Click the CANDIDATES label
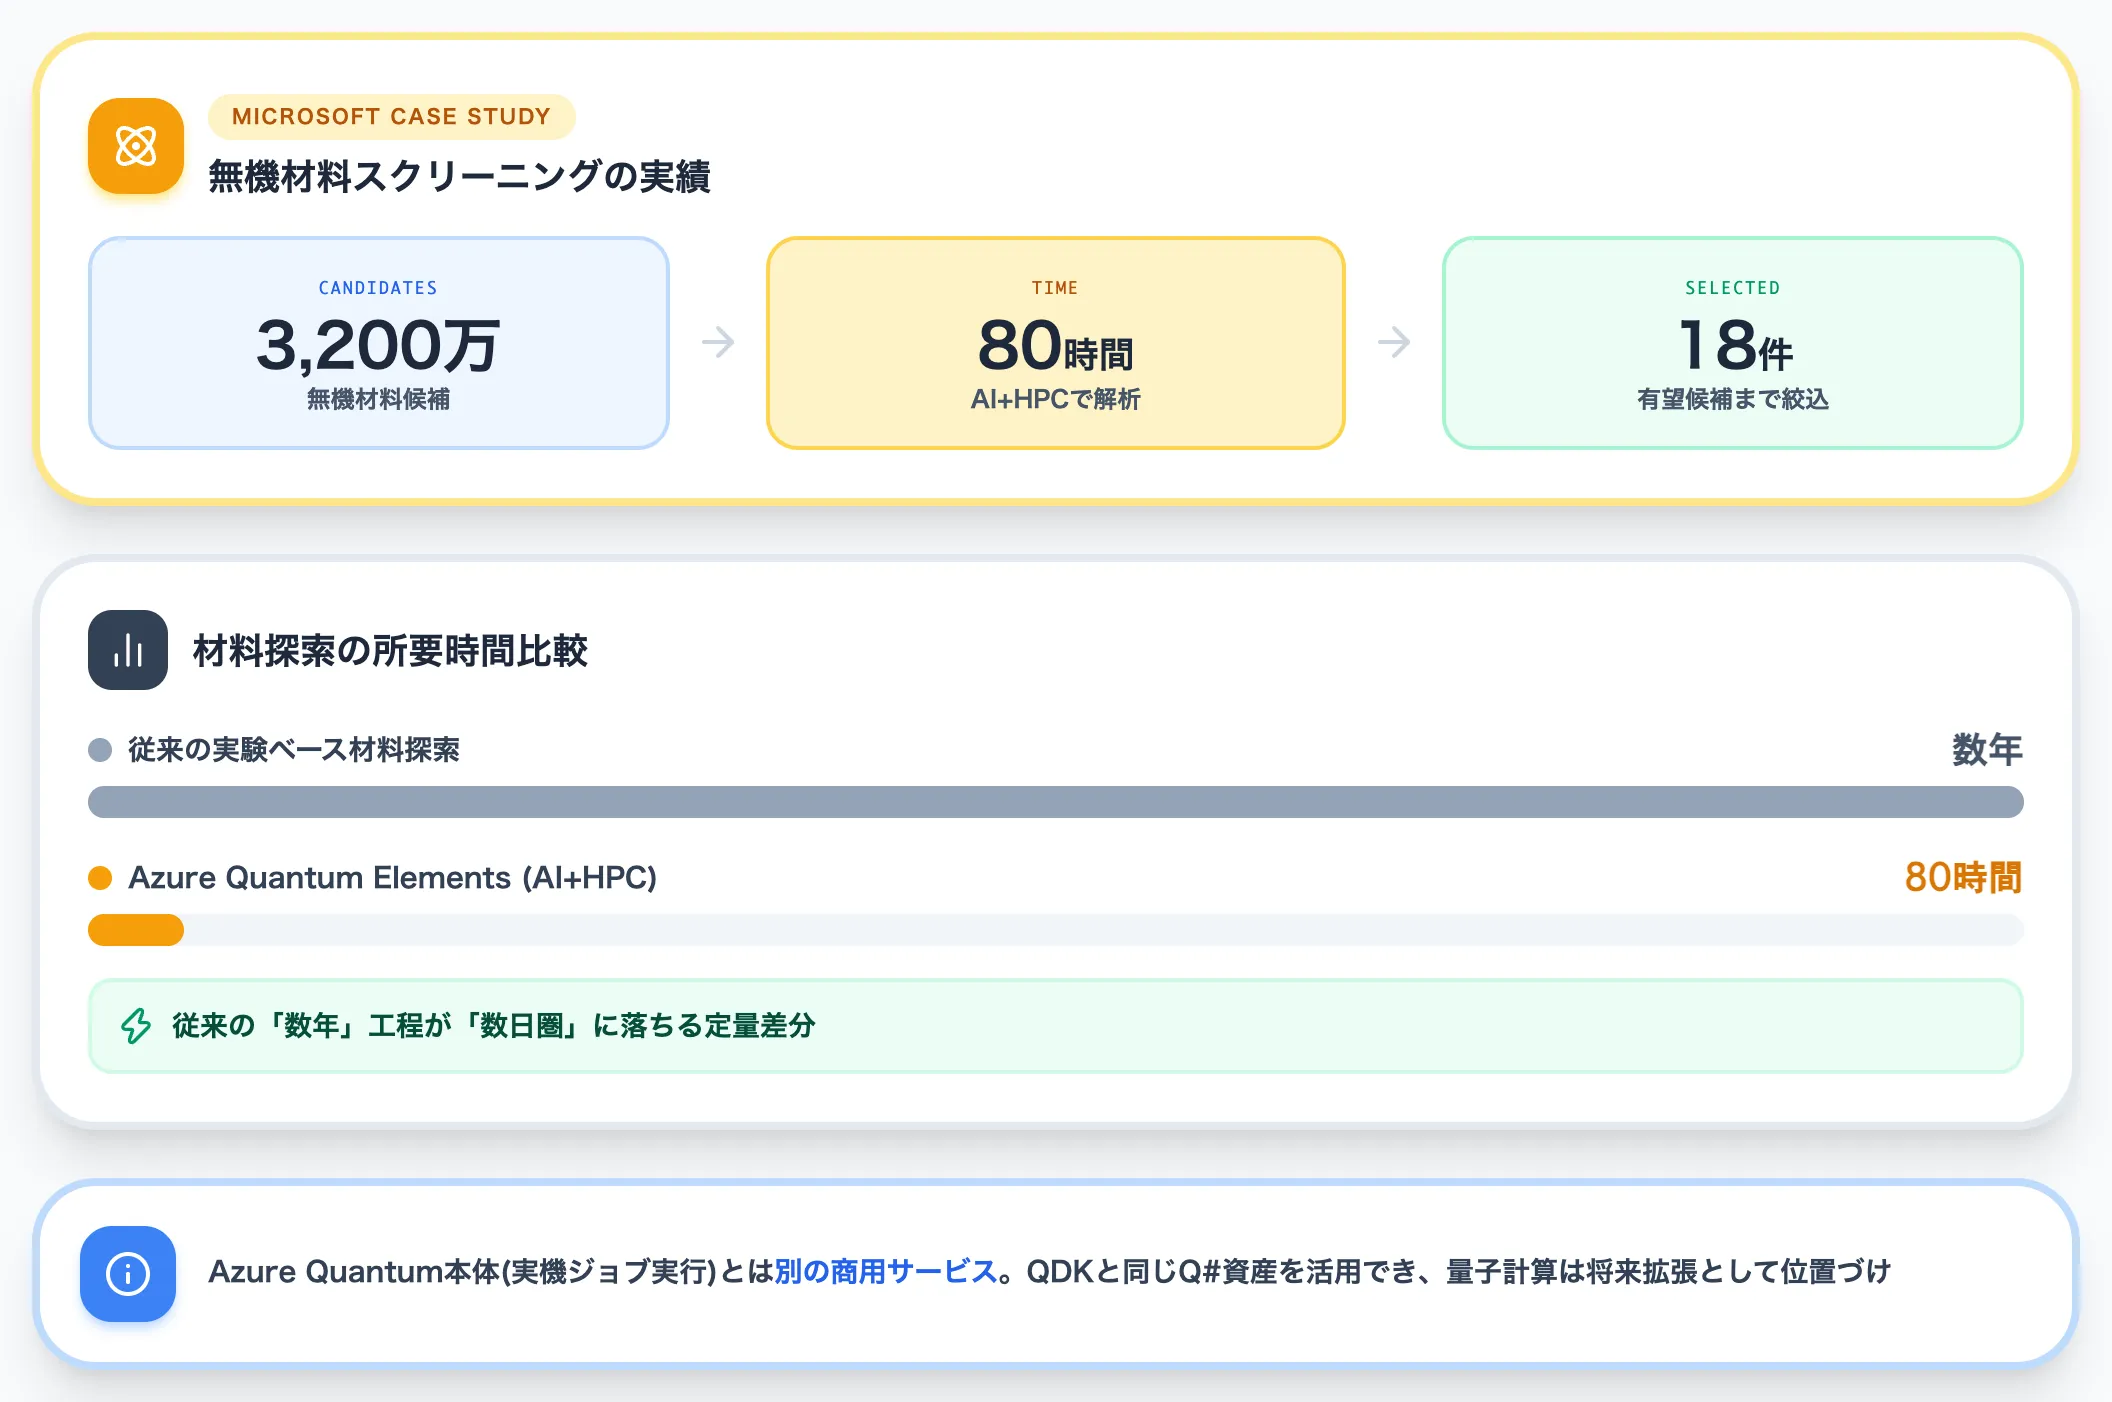The width and height of the screenshot is (2112, 1402). (x=379, y=288)
